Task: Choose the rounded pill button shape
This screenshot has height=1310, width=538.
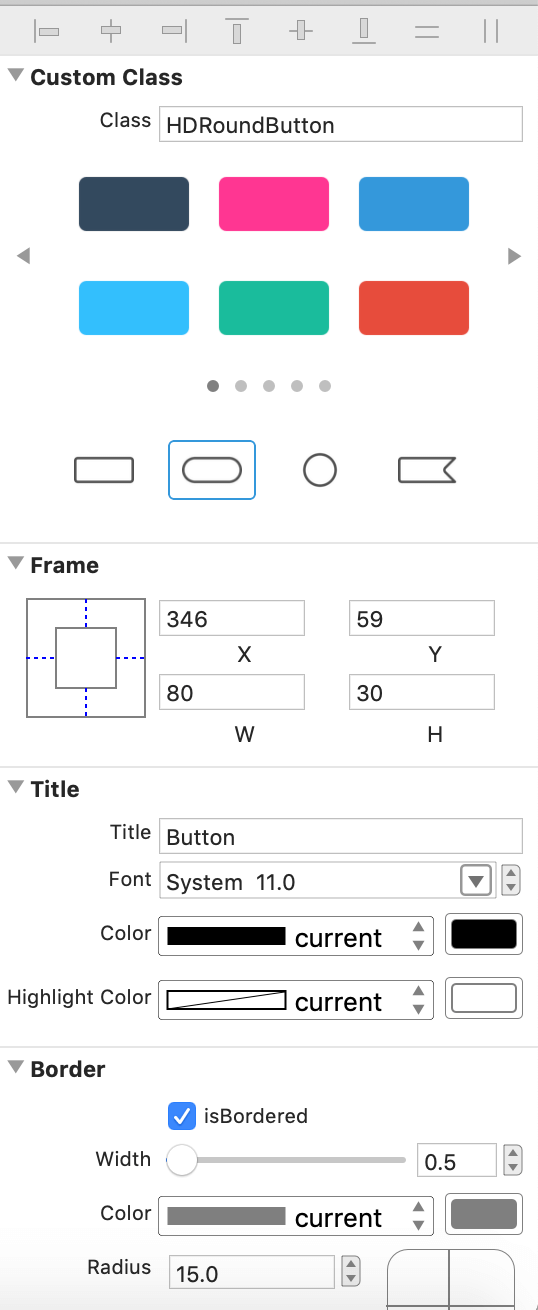Action: [x=212, y=470]
